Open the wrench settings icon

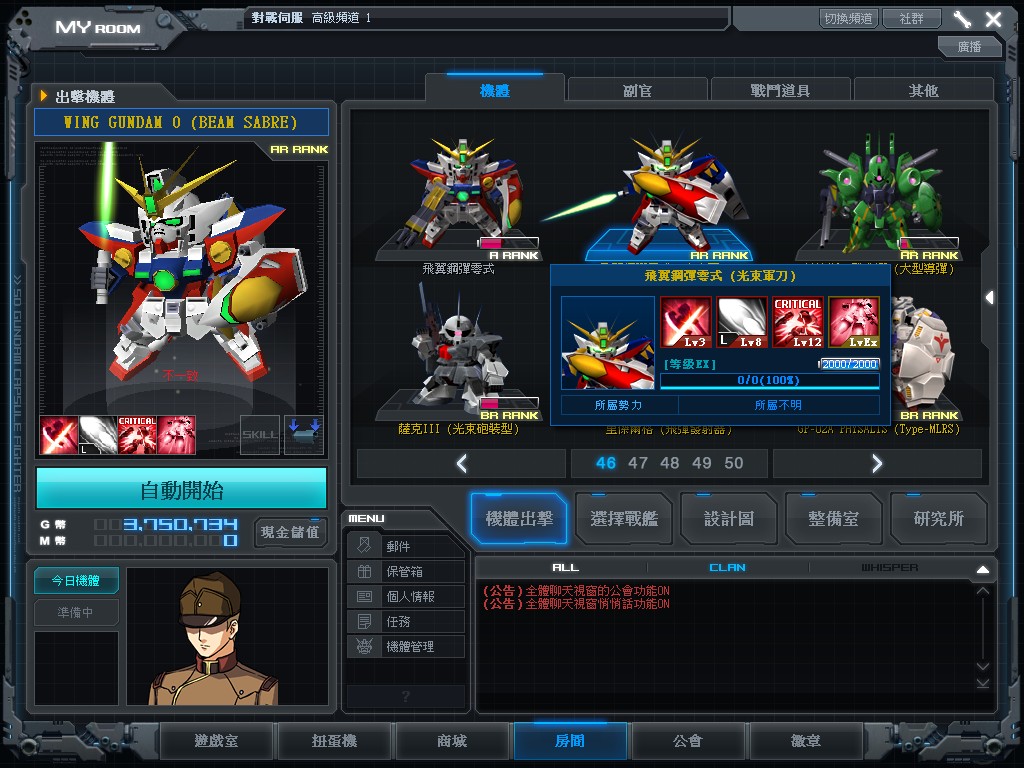click(962, 19)
